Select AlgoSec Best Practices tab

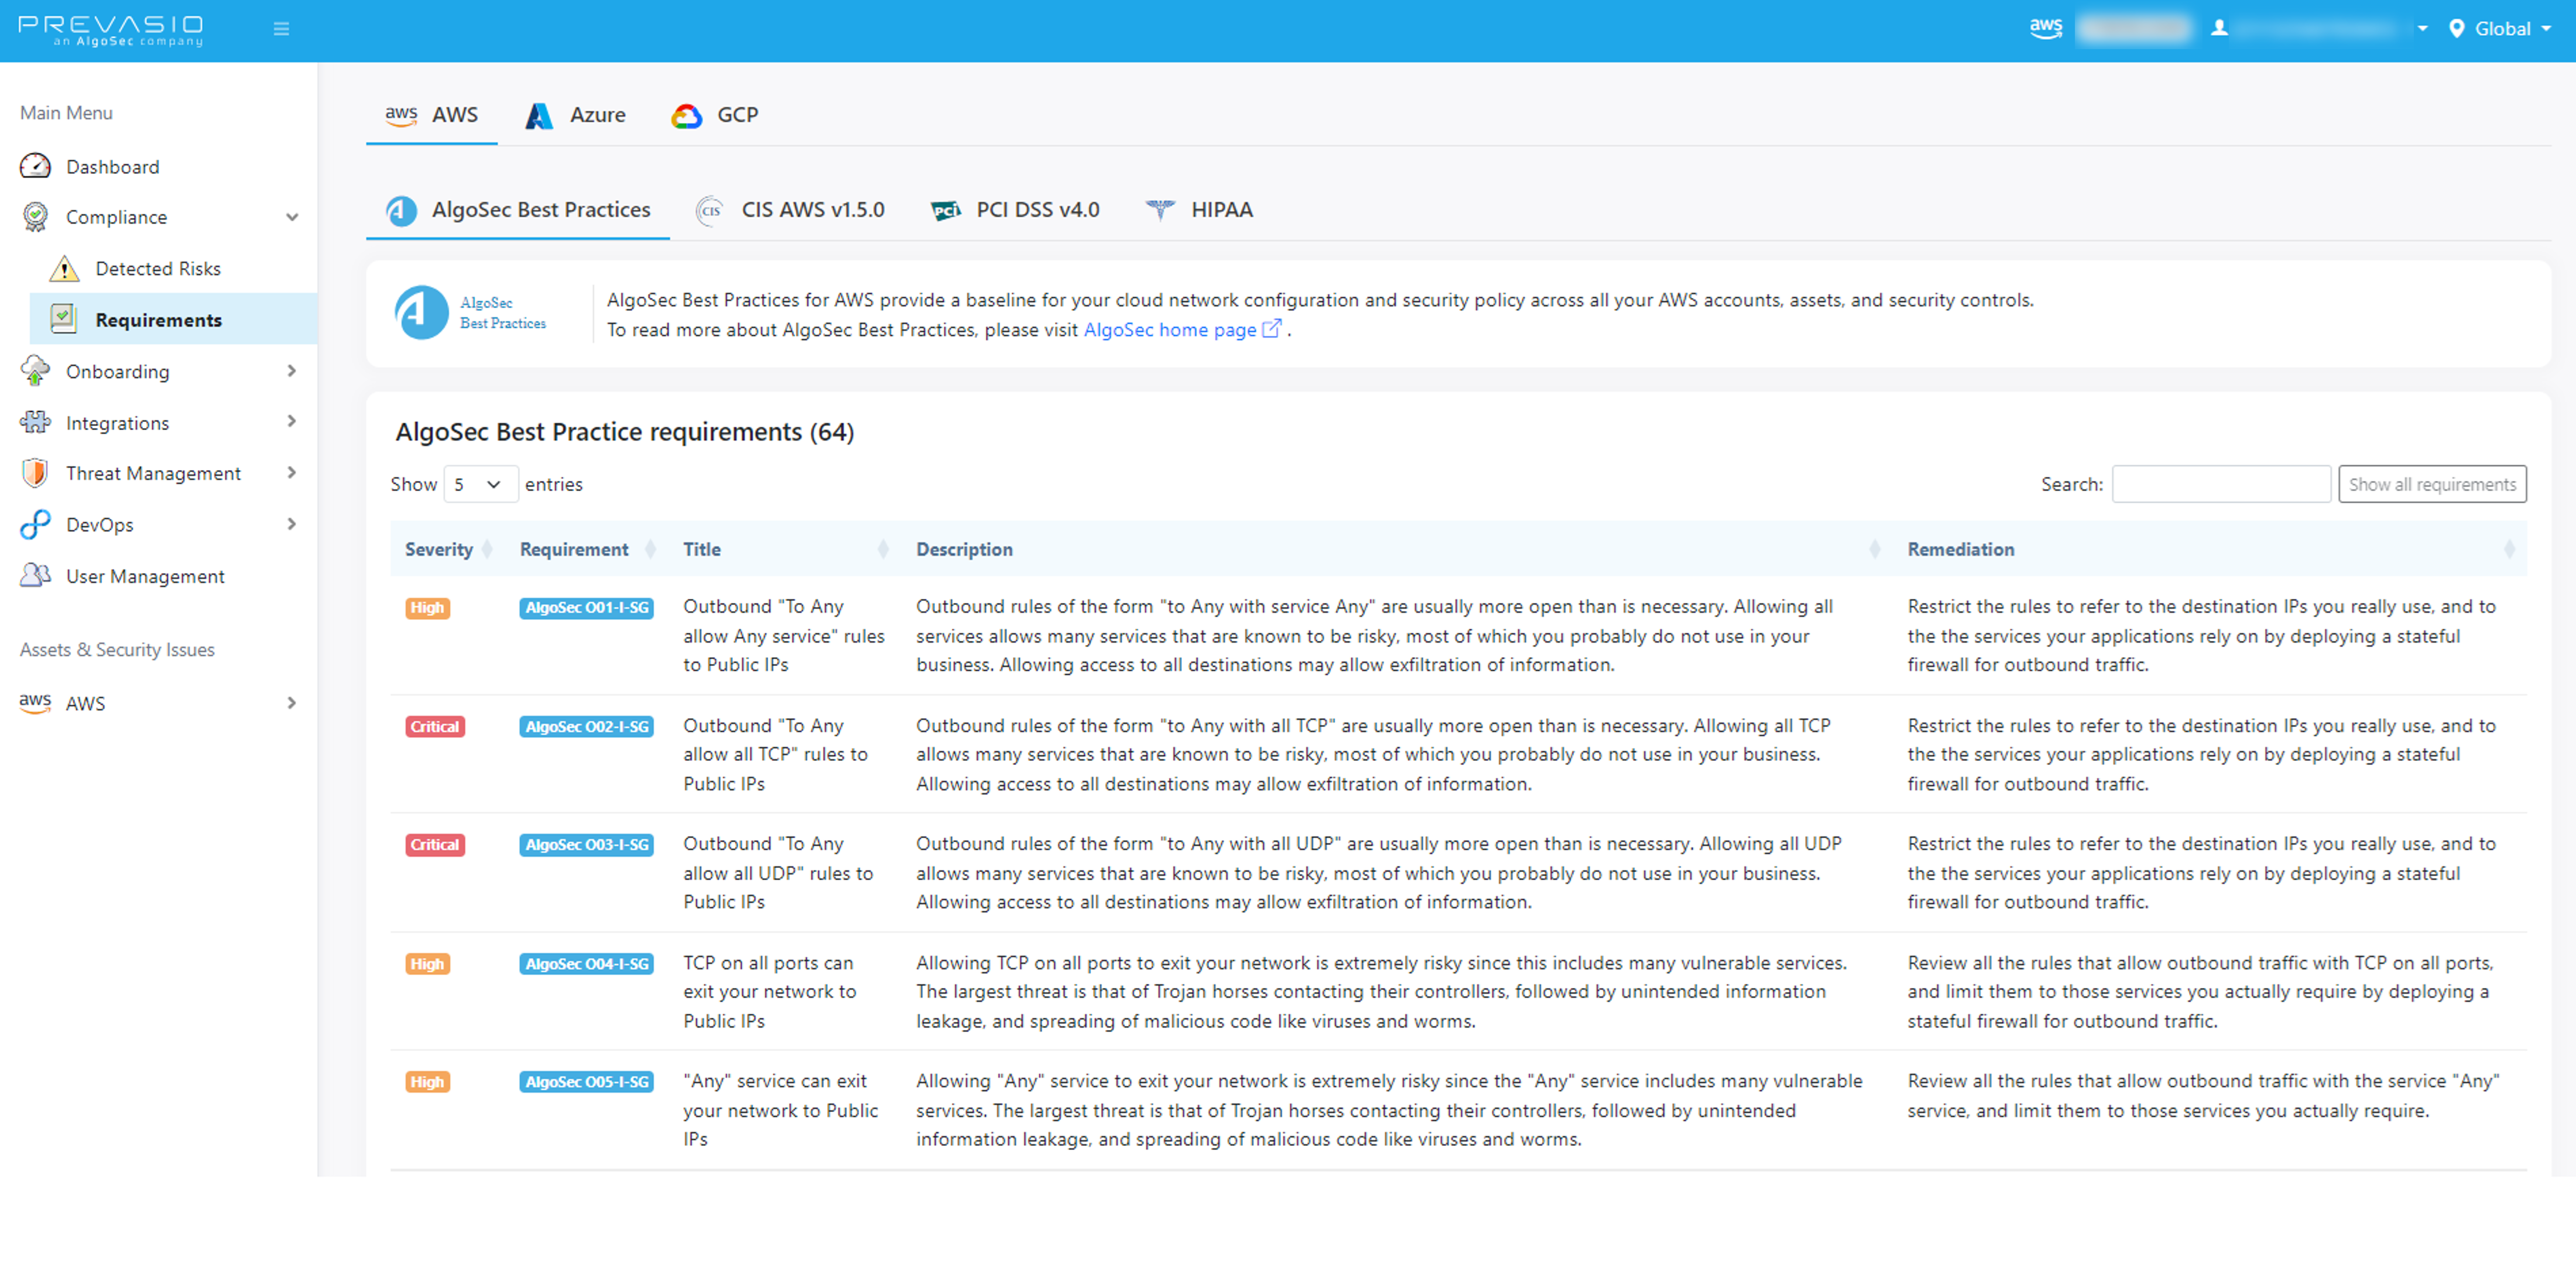pyautogui.click(x=518, y=210)
